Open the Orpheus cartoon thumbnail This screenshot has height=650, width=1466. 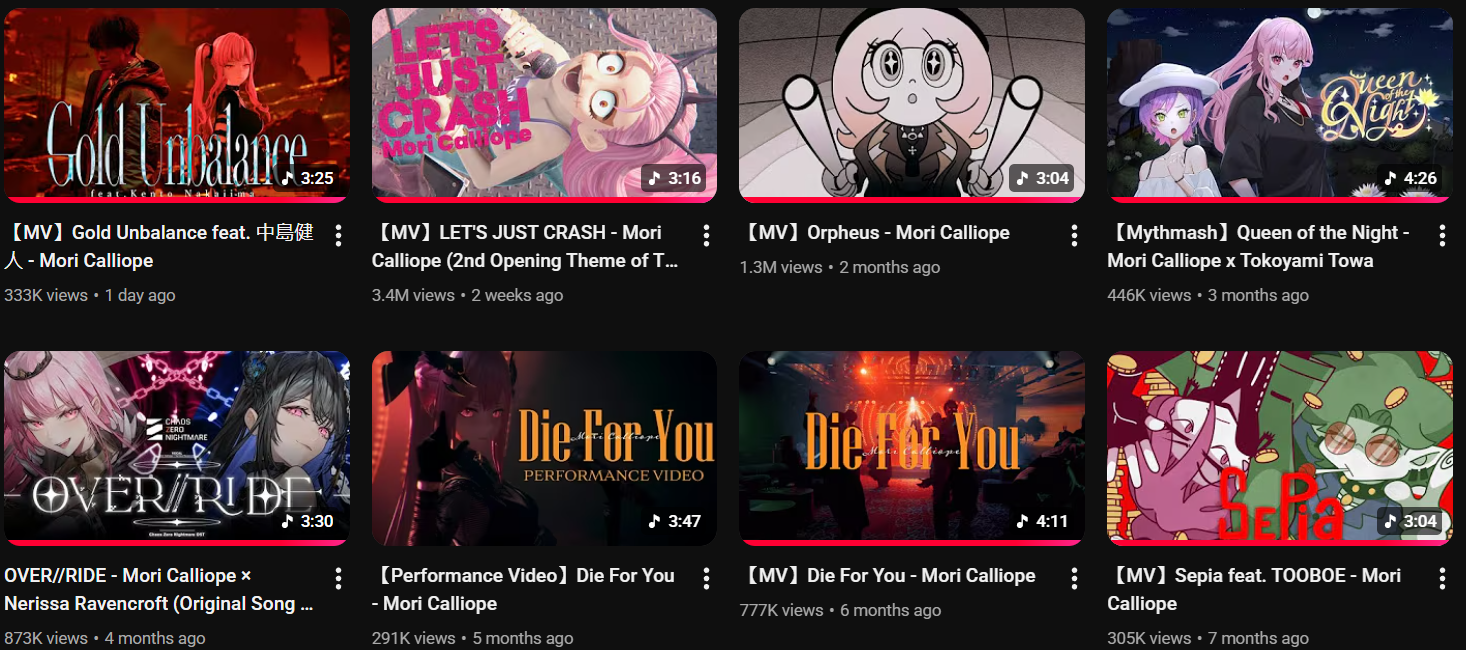[912, 105]
